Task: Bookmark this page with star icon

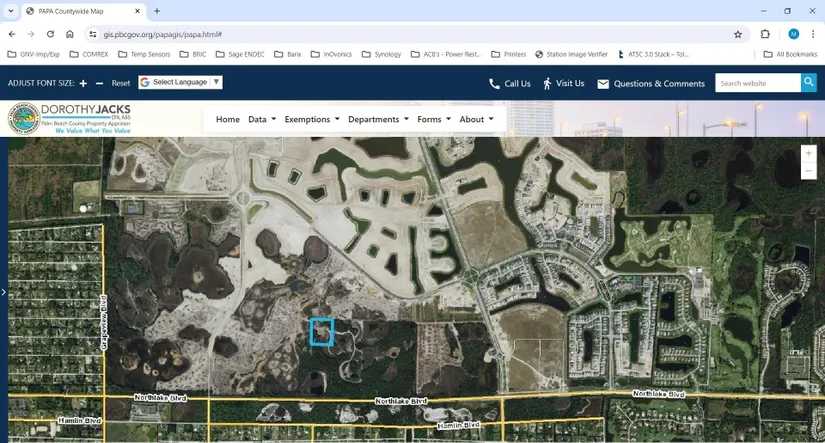Action: pyautogui.click(x=738, y=33)
